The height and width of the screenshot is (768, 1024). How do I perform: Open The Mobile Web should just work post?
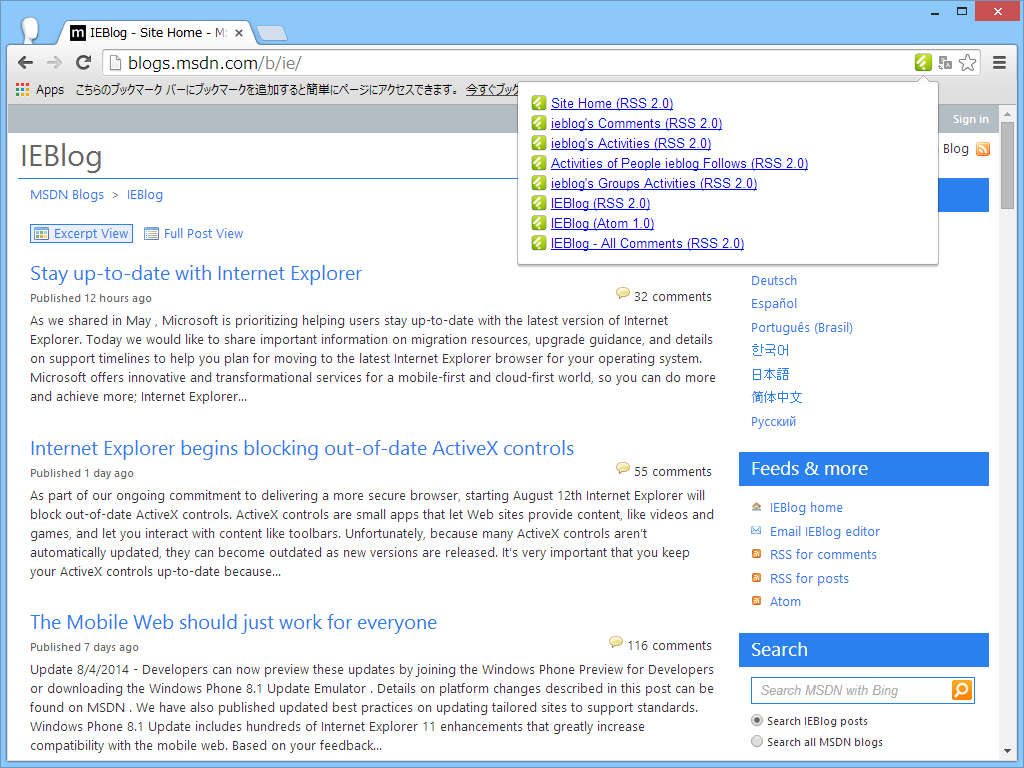tap(233, 622)
